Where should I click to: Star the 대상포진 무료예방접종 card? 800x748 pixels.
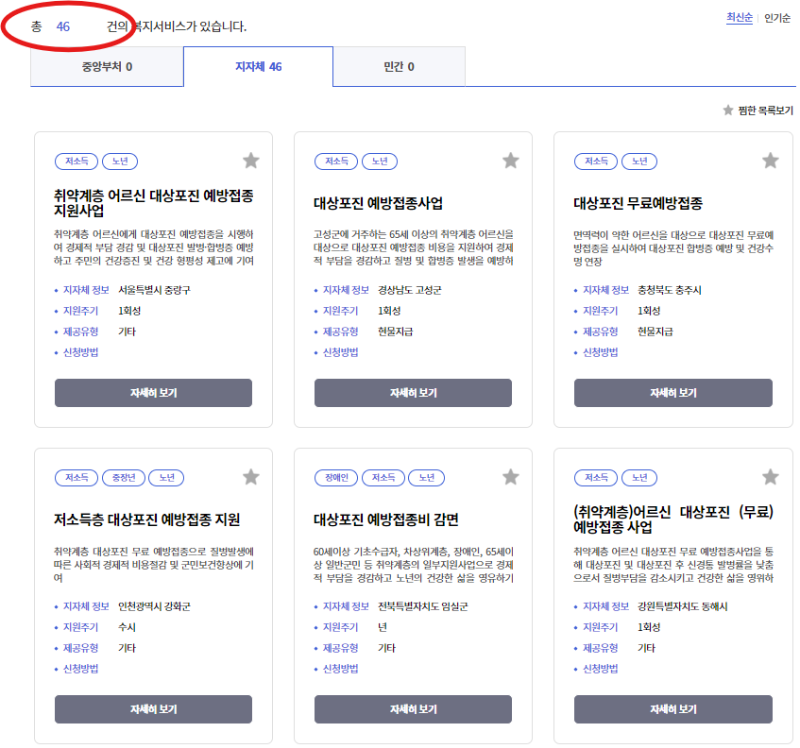[771, 159]
